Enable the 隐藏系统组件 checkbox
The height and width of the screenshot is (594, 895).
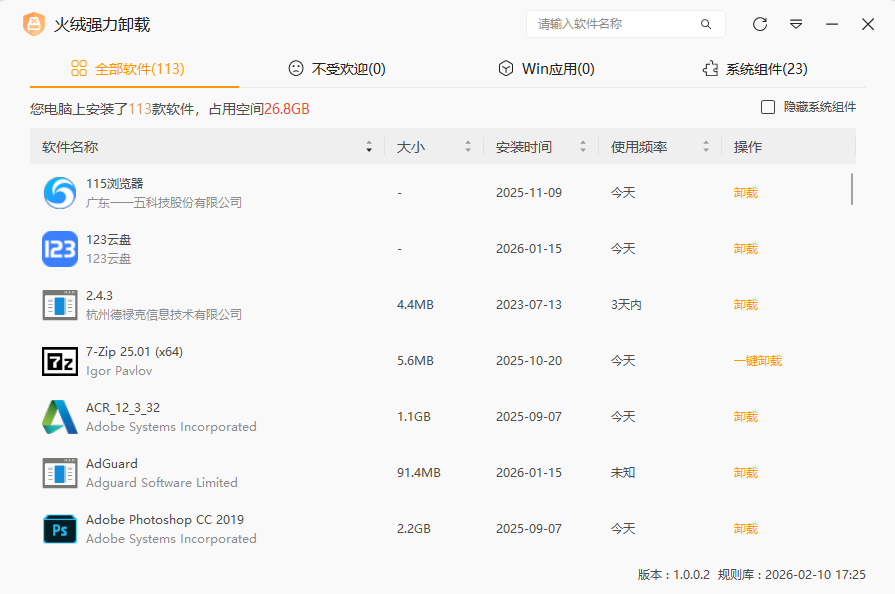(768, 107)
